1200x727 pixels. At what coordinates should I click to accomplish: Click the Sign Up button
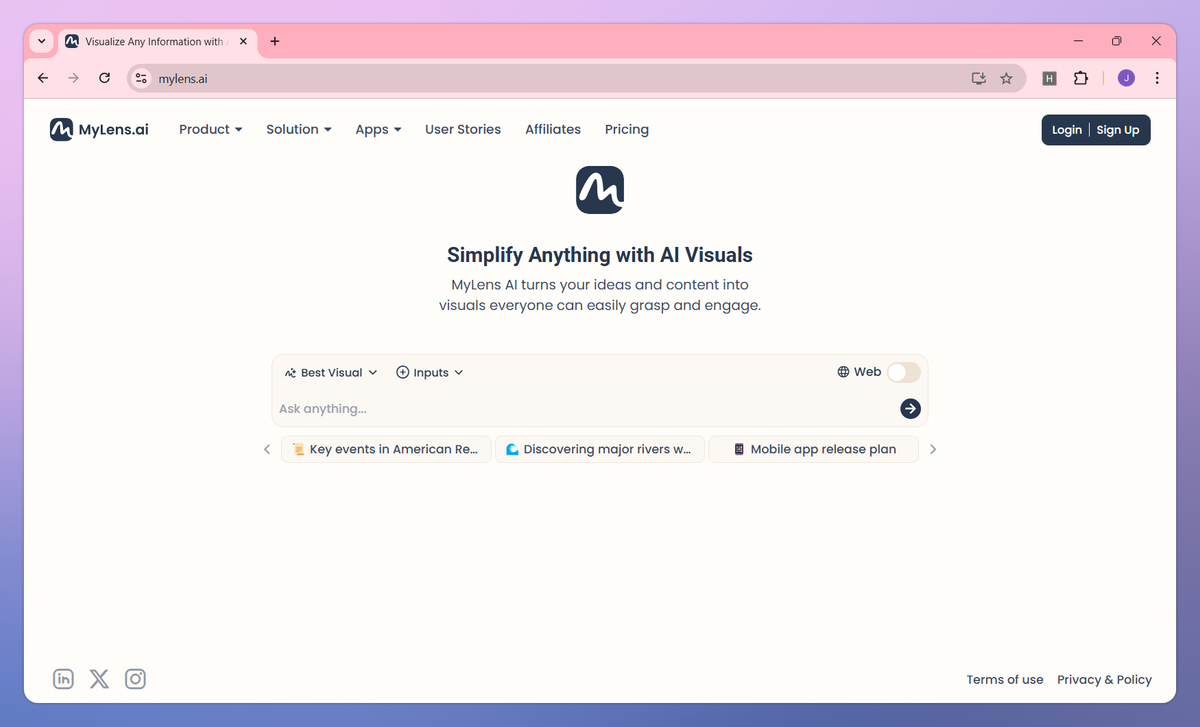click(1118, 130)
